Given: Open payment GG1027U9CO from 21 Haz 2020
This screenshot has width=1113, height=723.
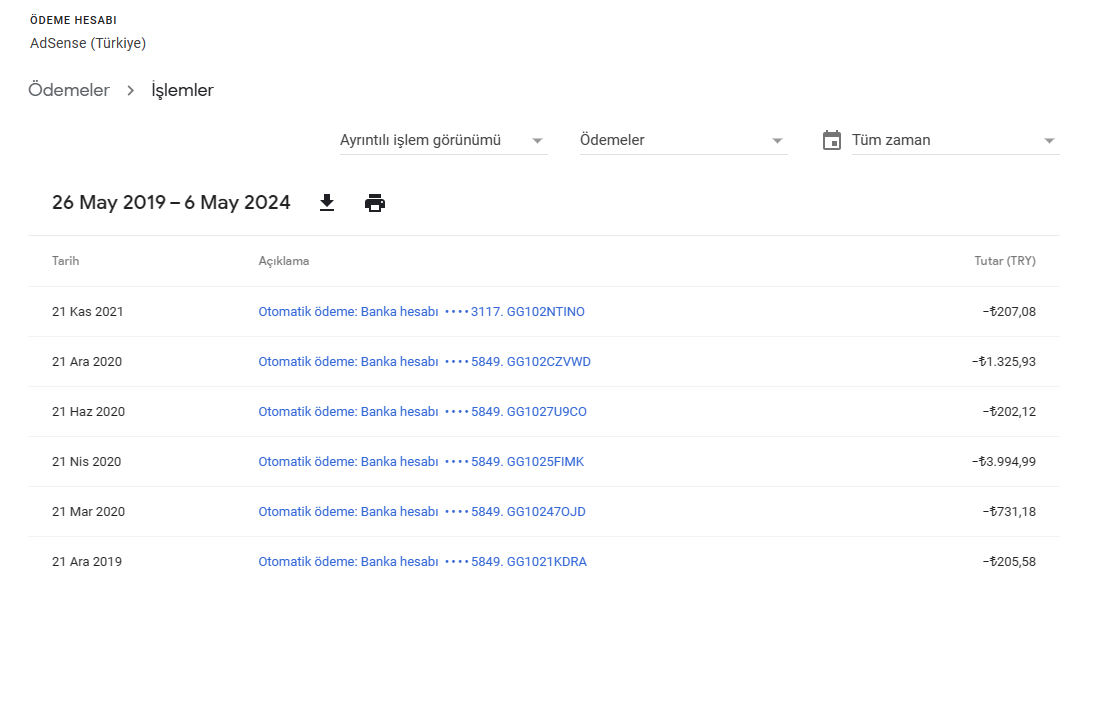Looking at the screenshot, I should pos(422,412).
